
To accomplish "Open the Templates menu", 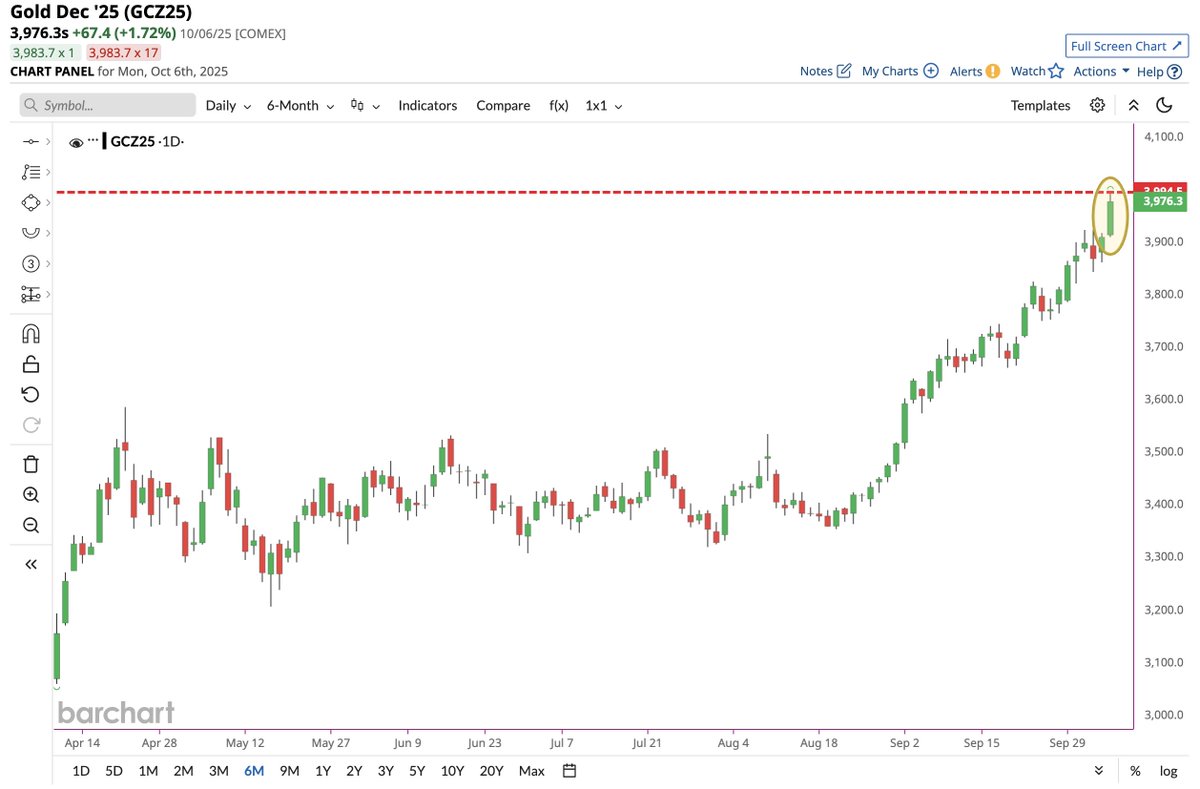I will (1040, 105).
